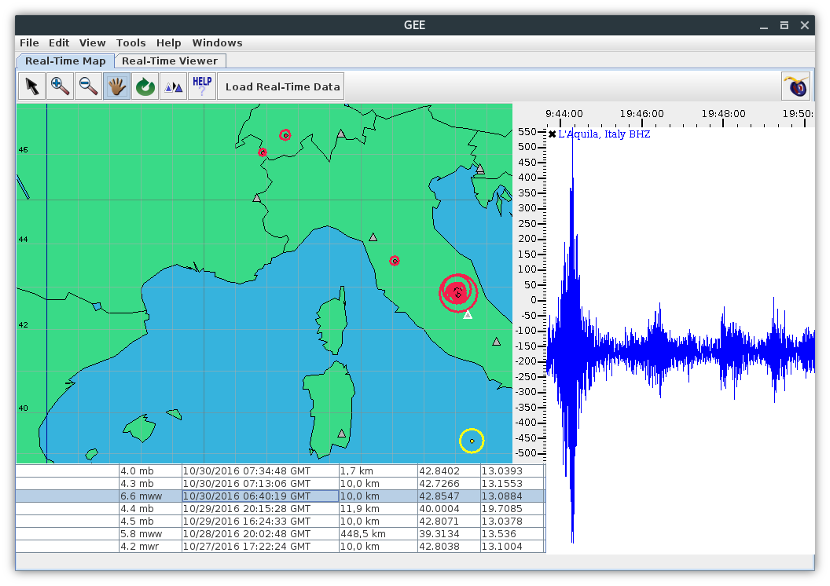Image resolution: width=830 pixels, height=586 pixels.
Task: Click the yellow circled earthquake marker on map
Action: tap(472, 441)
